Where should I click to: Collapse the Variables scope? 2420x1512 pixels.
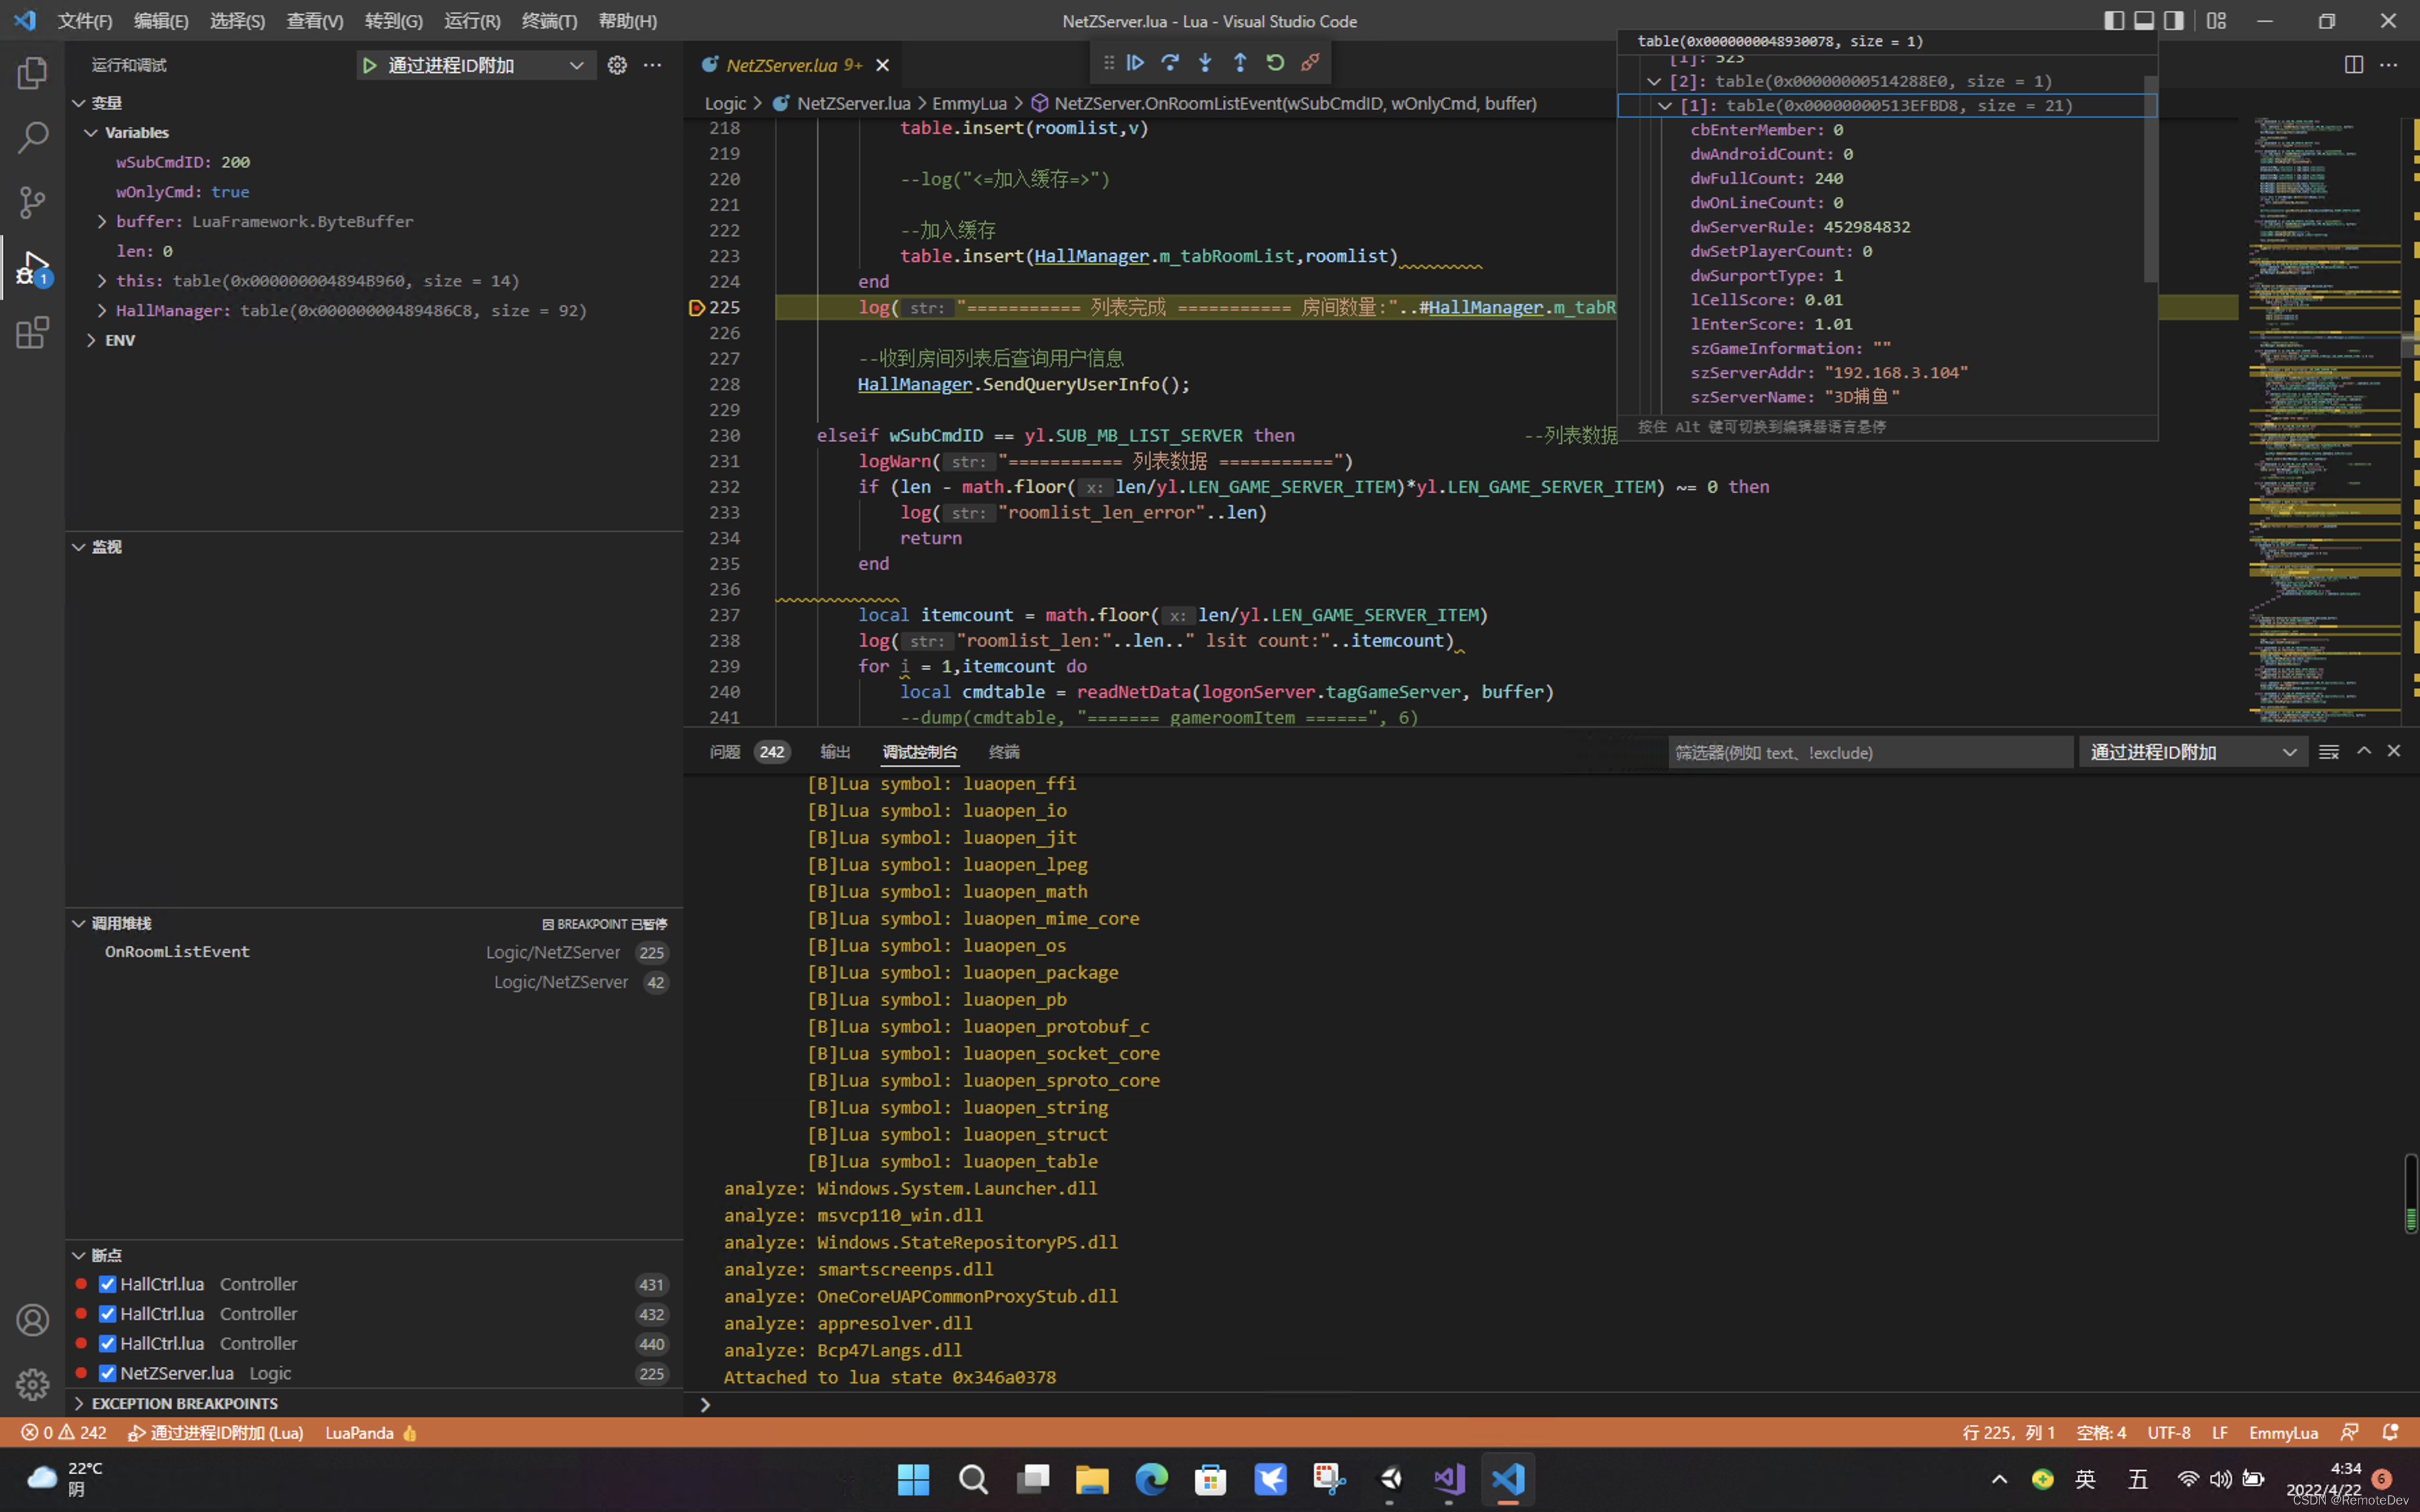(x=91, y=133)
